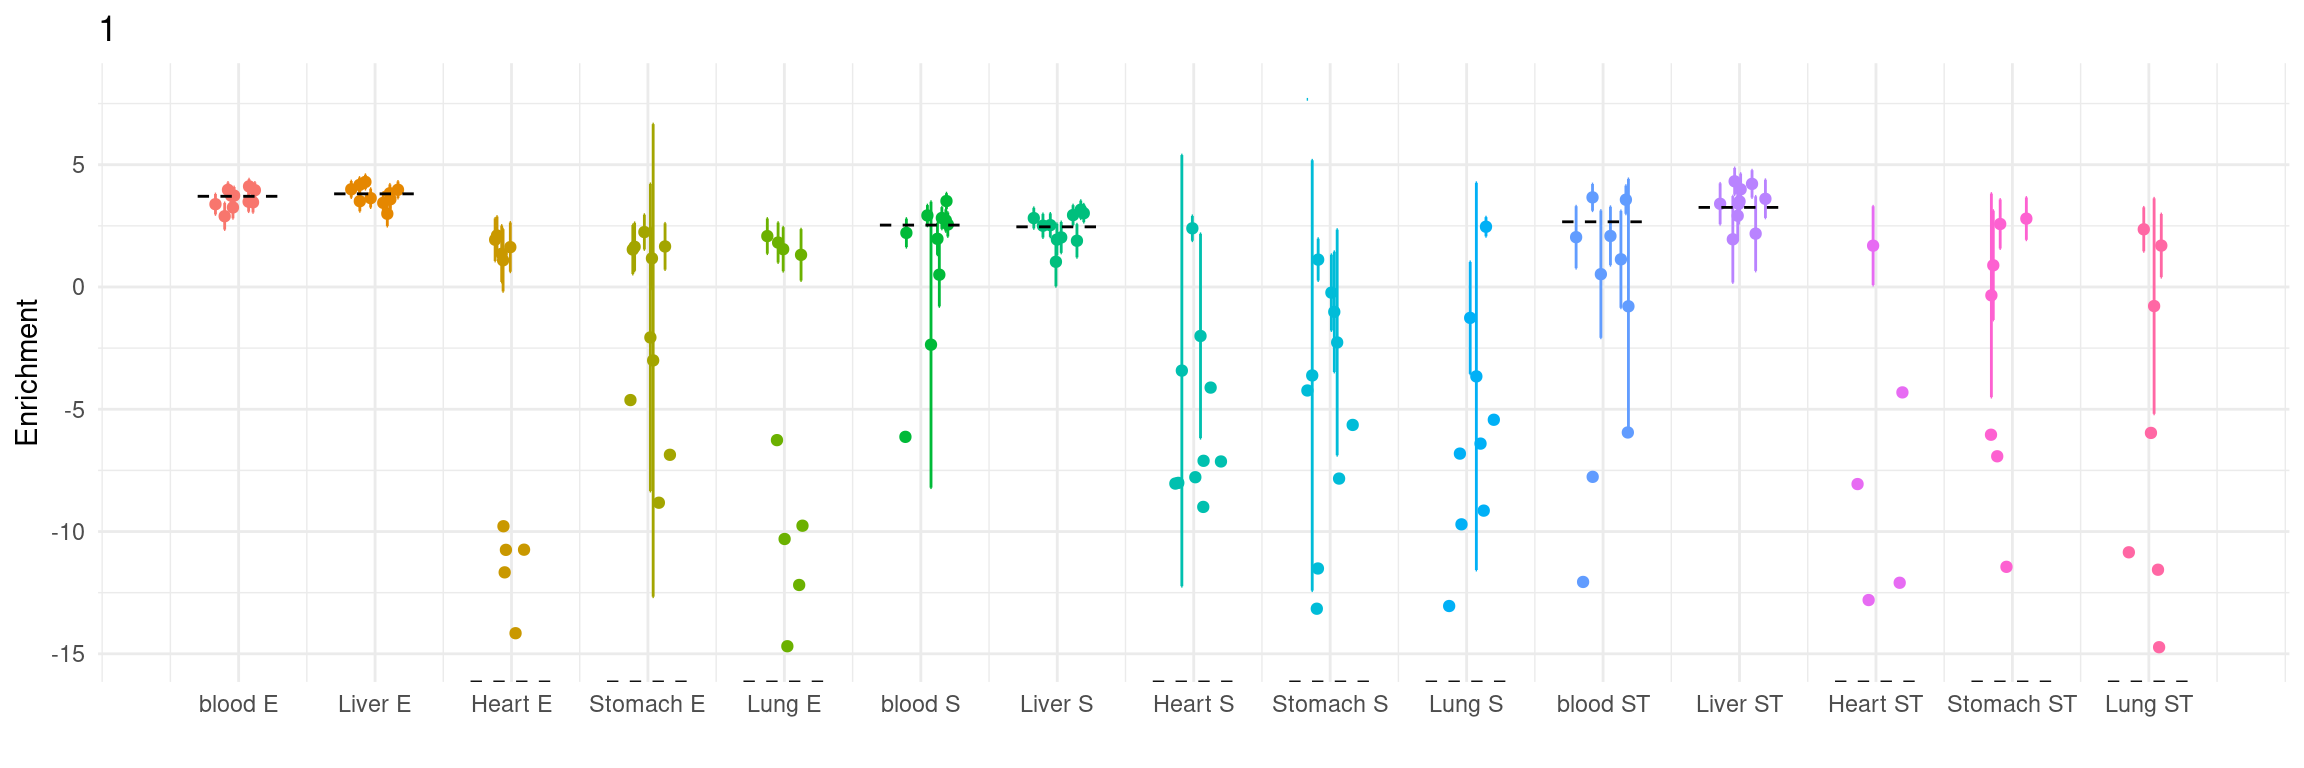This screenshot has width=2304, height=768.
Task: Click the 'Enrichment' y-axis title
Action: 27,372
